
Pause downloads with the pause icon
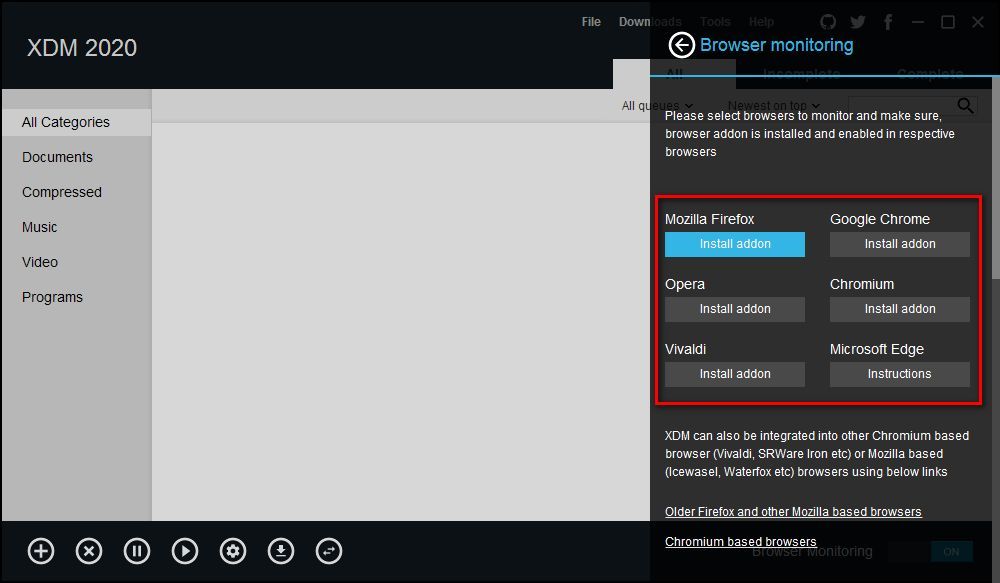click(137, 551)
